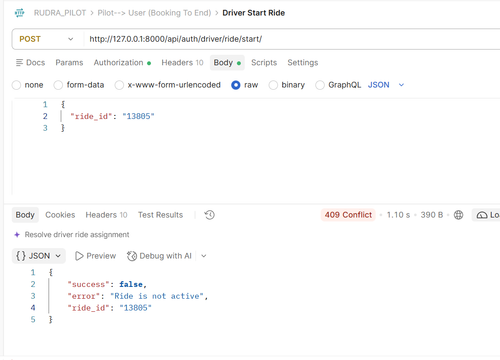Image resolution: width=500 pixels, height=360 pixels.
Task: Open the raw JSON language dropdown
Action: point(386,85)
